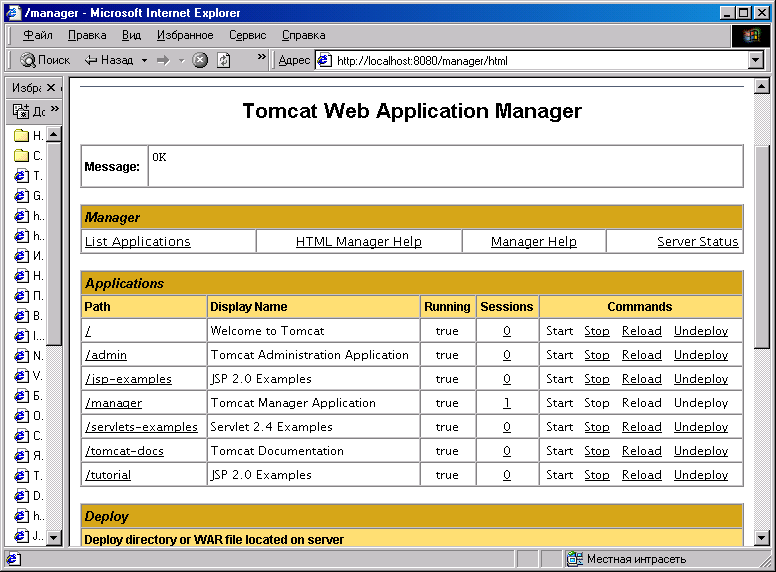The width and height of the screenshot is (776, 572).
Task: Open the favorite link labeled N.
Action: (29, 356)
